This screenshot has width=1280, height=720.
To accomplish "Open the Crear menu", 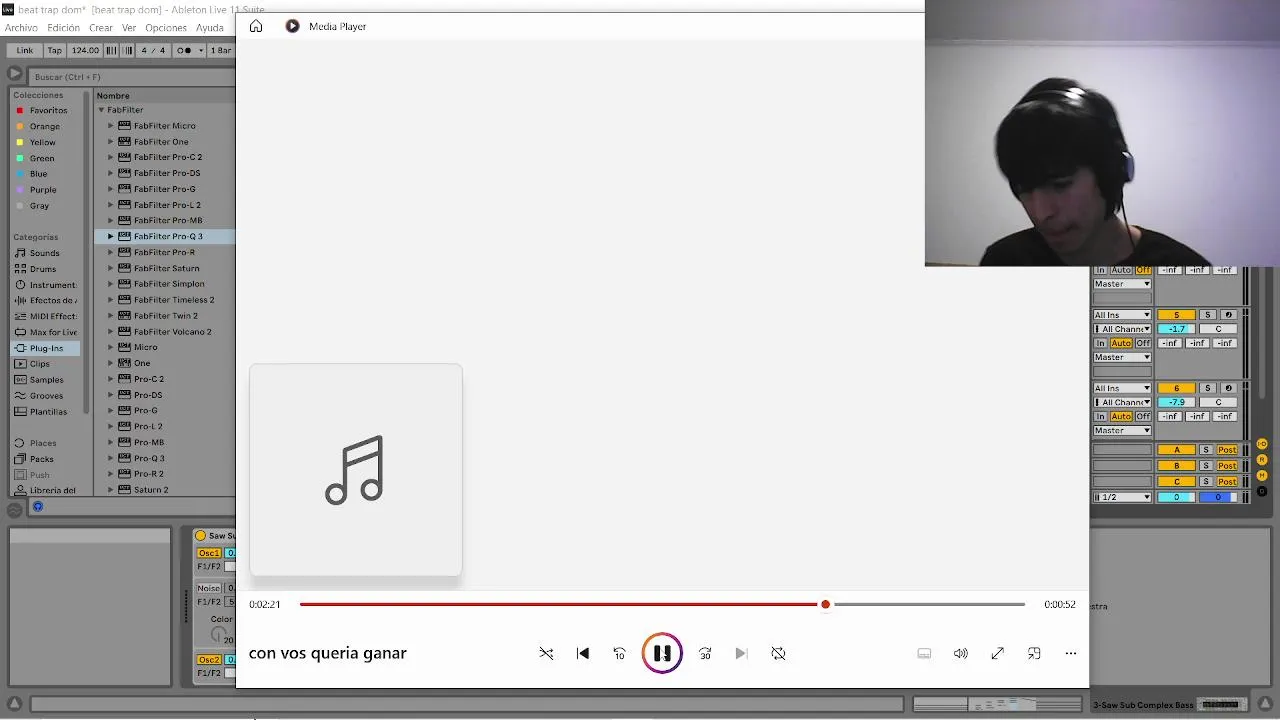I will click(x=101, y=28).
